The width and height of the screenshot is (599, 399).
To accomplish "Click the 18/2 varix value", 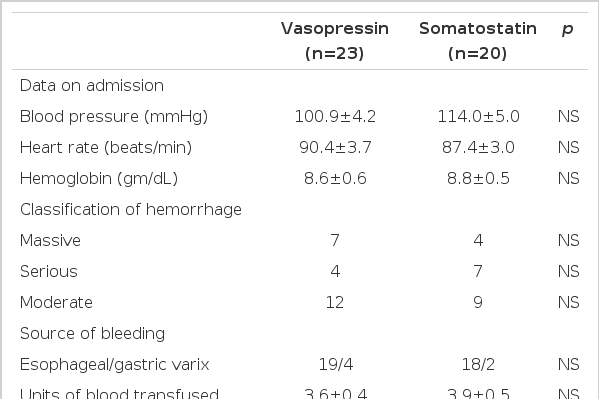I will 478,365.
